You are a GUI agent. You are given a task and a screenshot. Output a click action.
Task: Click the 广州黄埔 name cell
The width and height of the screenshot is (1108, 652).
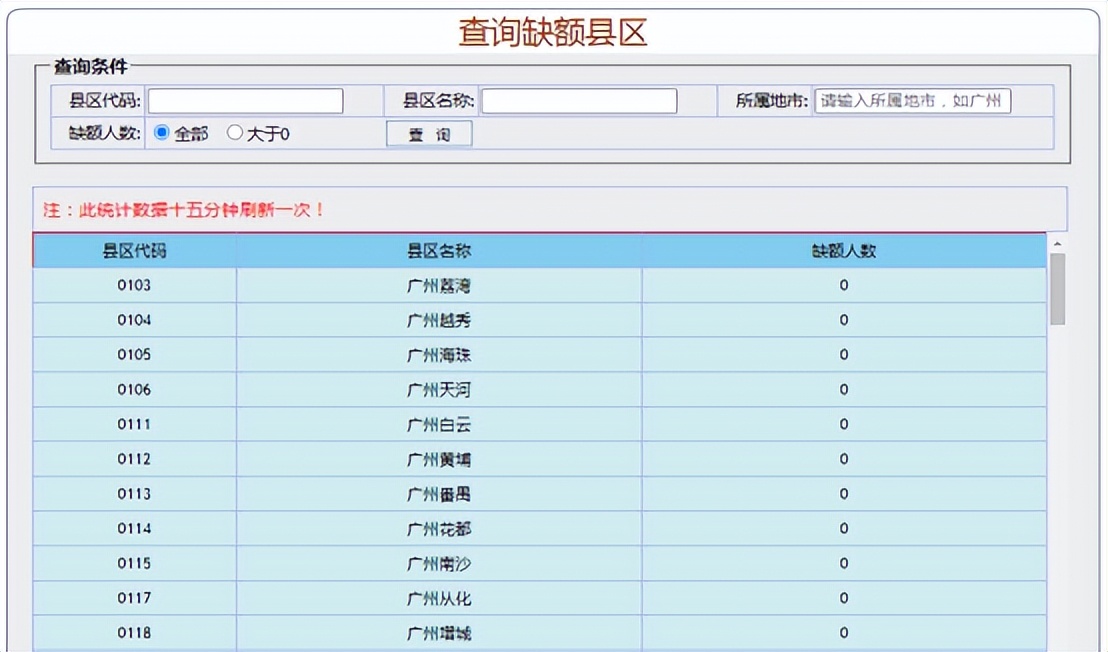coord(439,459)
